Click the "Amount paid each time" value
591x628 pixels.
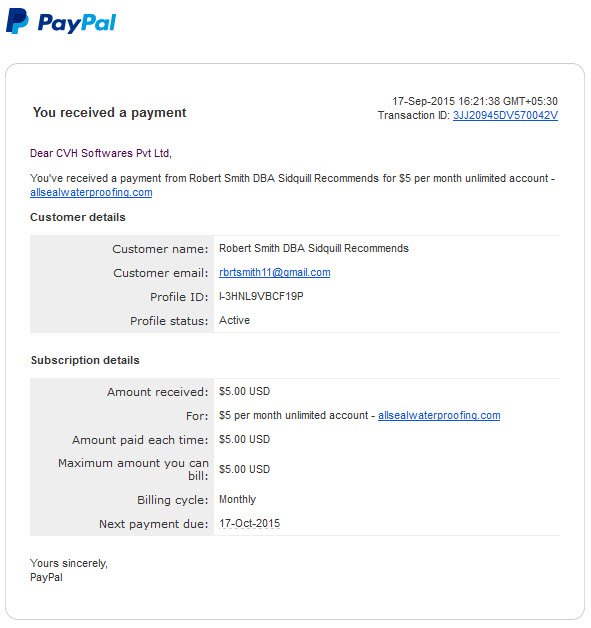tap(245, 439)
